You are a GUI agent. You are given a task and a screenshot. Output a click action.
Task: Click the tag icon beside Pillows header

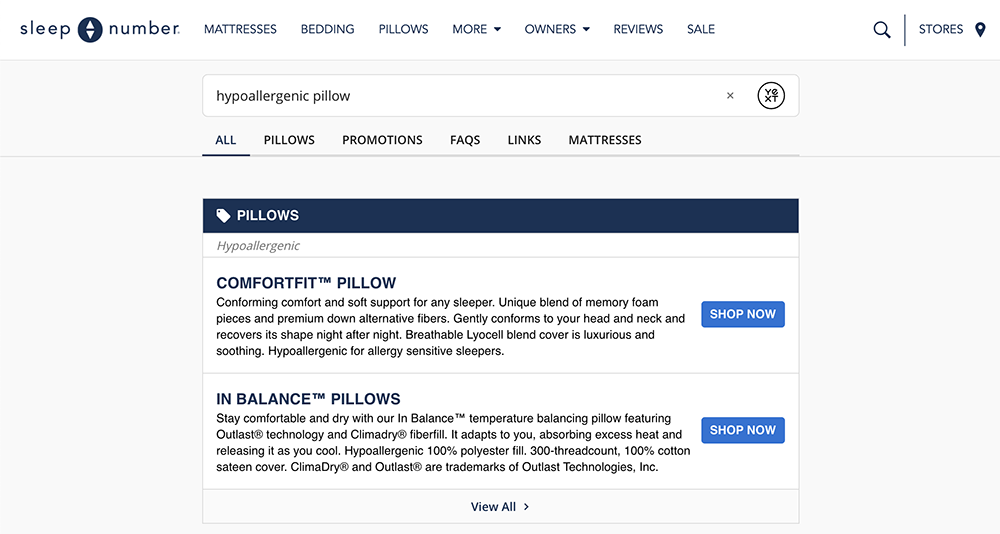223,215
